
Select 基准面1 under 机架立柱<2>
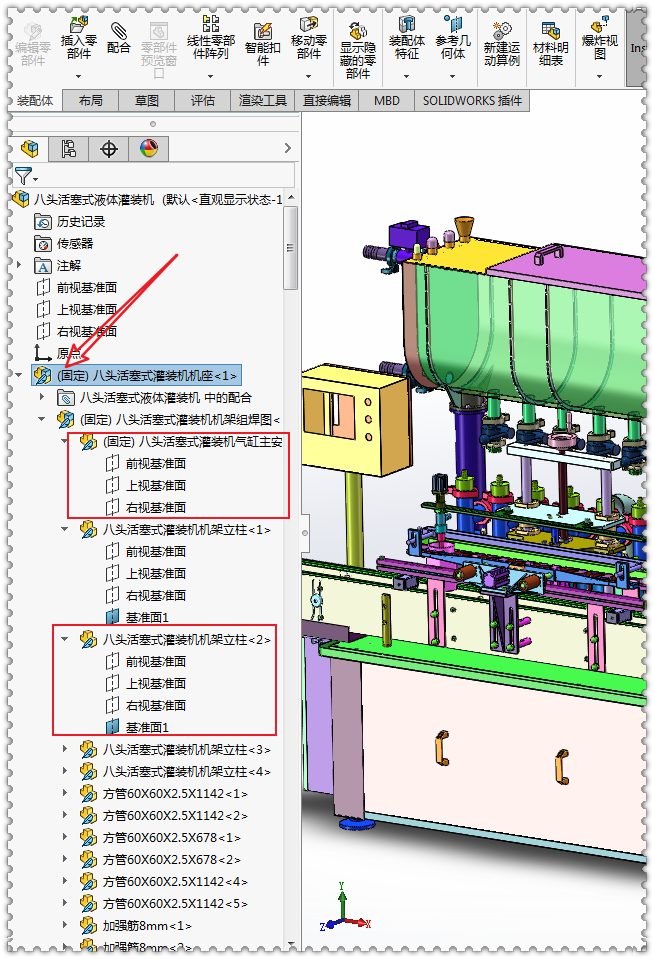coord(146,727)
